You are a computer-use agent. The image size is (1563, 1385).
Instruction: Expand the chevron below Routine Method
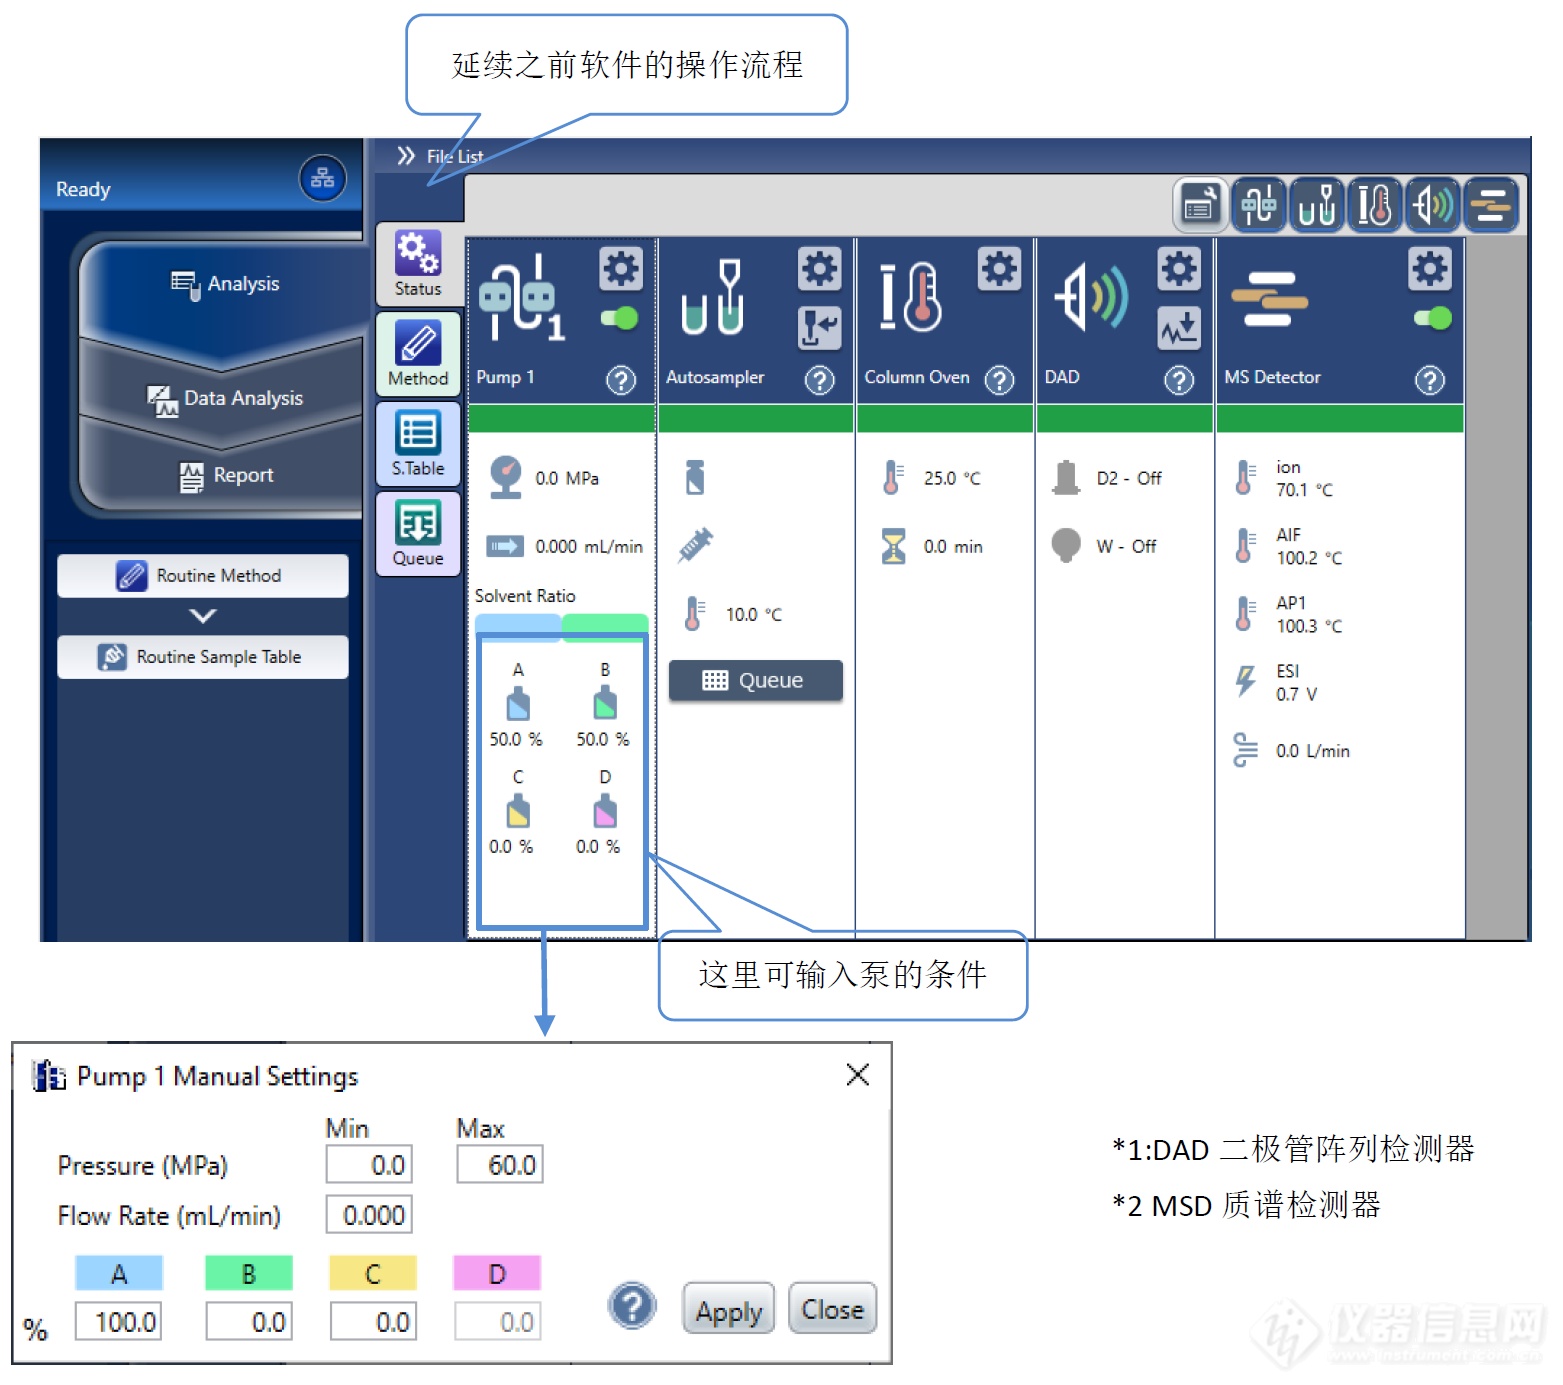203,616
